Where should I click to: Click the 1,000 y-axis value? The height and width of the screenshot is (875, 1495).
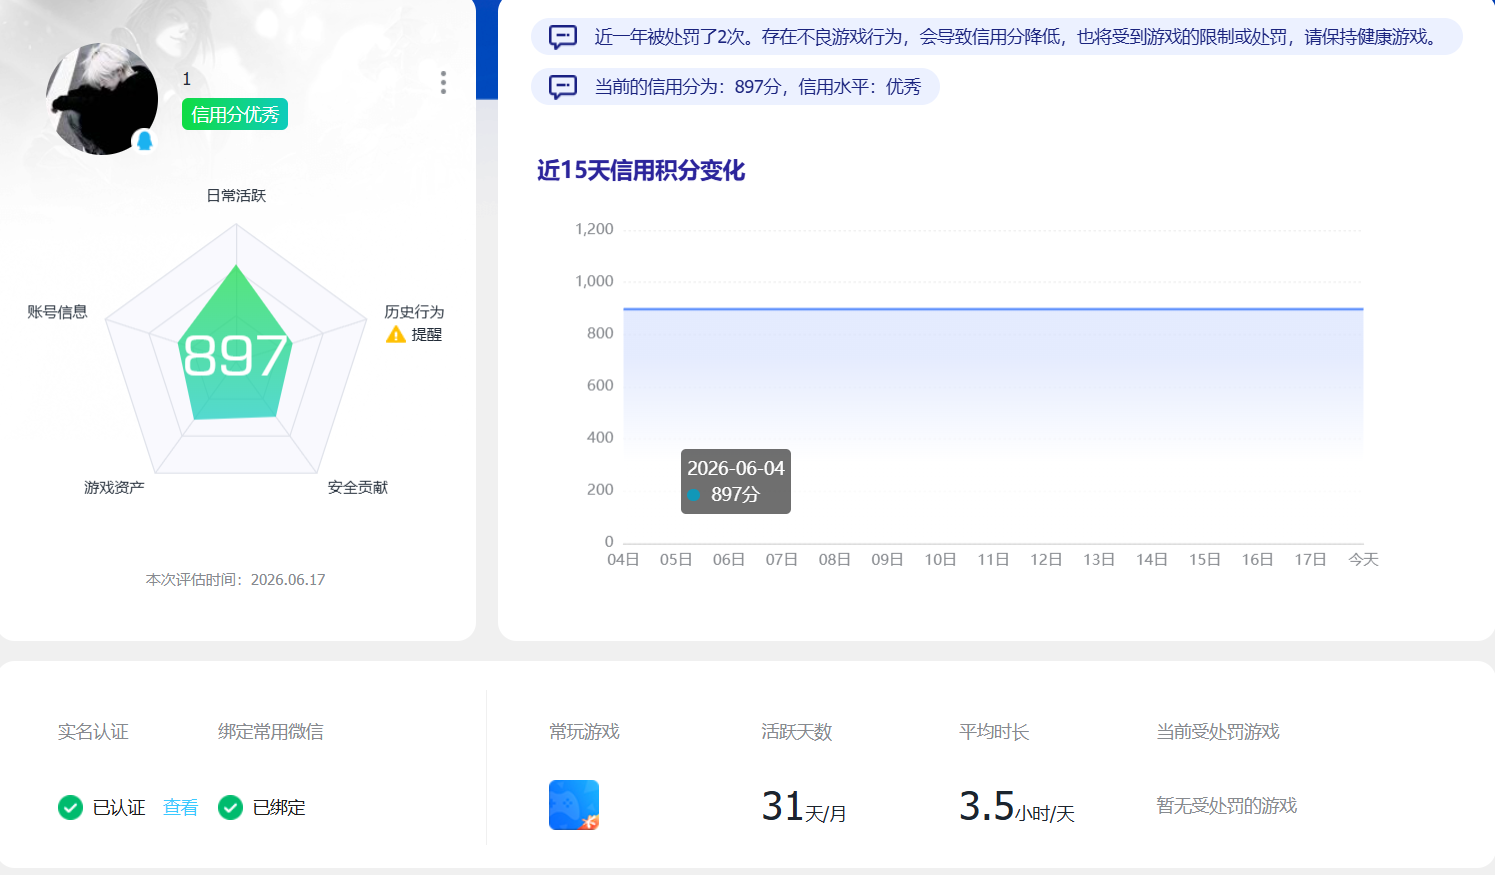(x=595, y=281)
